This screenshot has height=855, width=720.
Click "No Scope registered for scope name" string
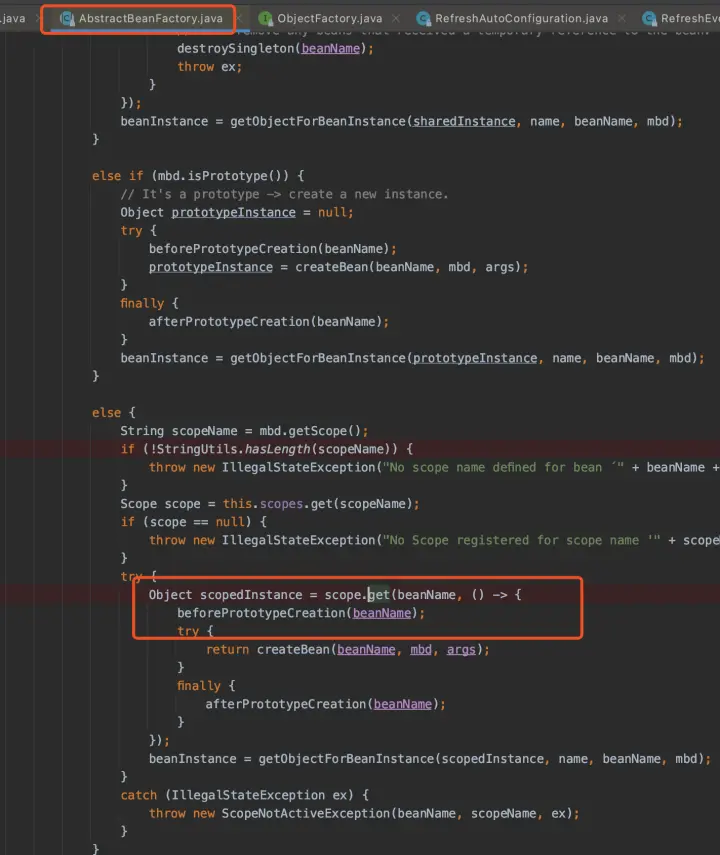(x=521, y=540)
